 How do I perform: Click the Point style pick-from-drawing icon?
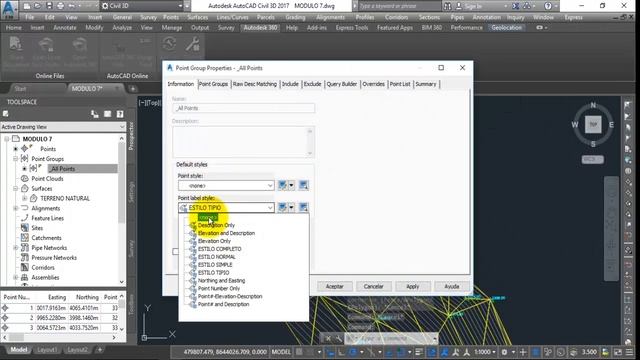click(303, 186)
